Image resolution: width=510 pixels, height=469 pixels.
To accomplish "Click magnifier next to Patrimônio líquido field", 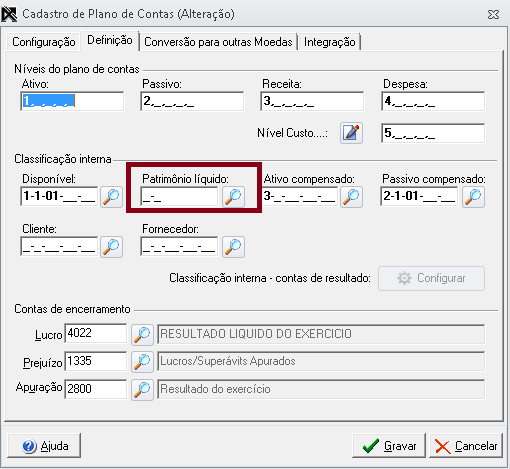I will pos(233,197).
